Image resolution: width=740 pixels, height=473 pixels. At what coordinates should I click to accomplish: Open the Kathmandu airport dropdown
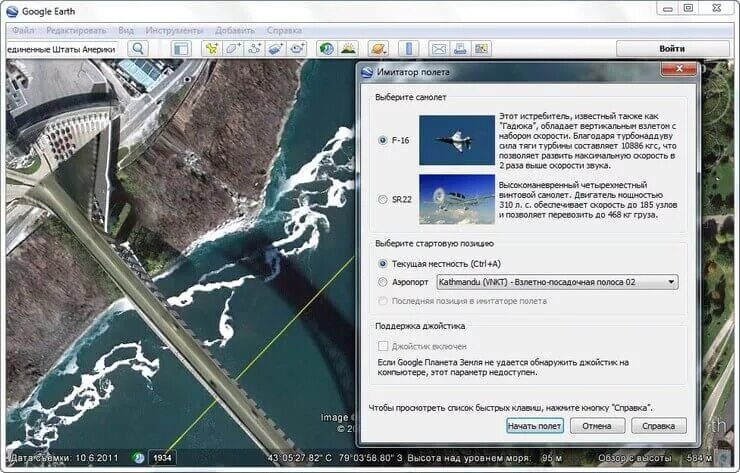(x=557, y=282)
